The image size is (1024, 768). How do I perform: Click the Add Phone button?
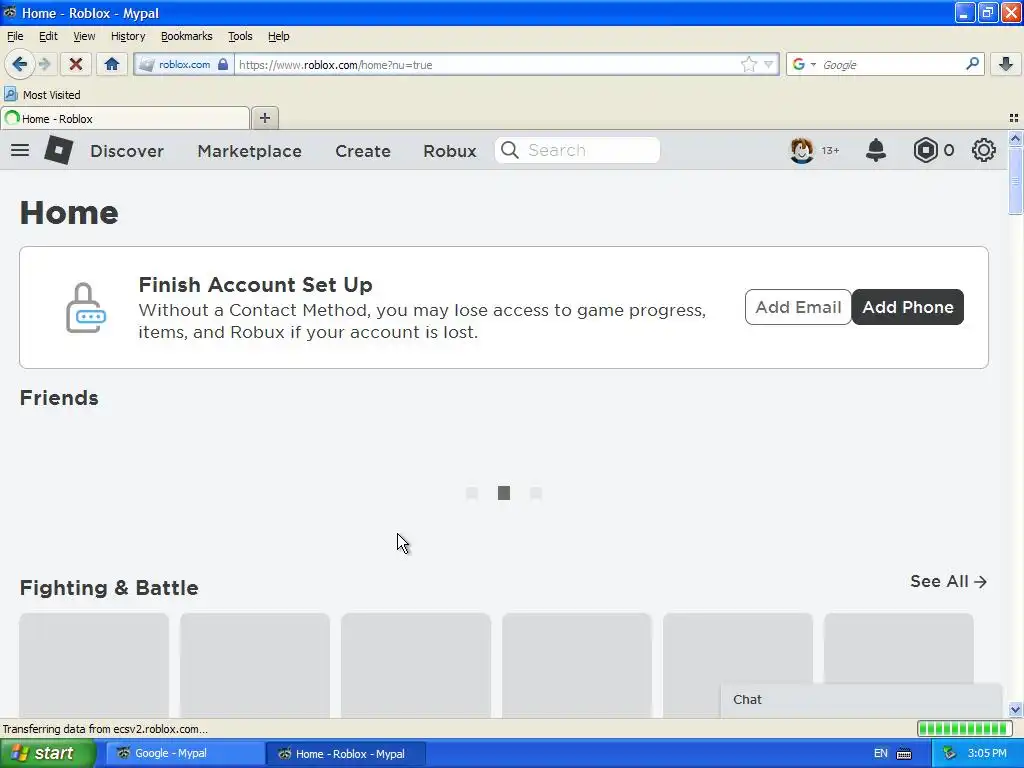pos(908,307)
